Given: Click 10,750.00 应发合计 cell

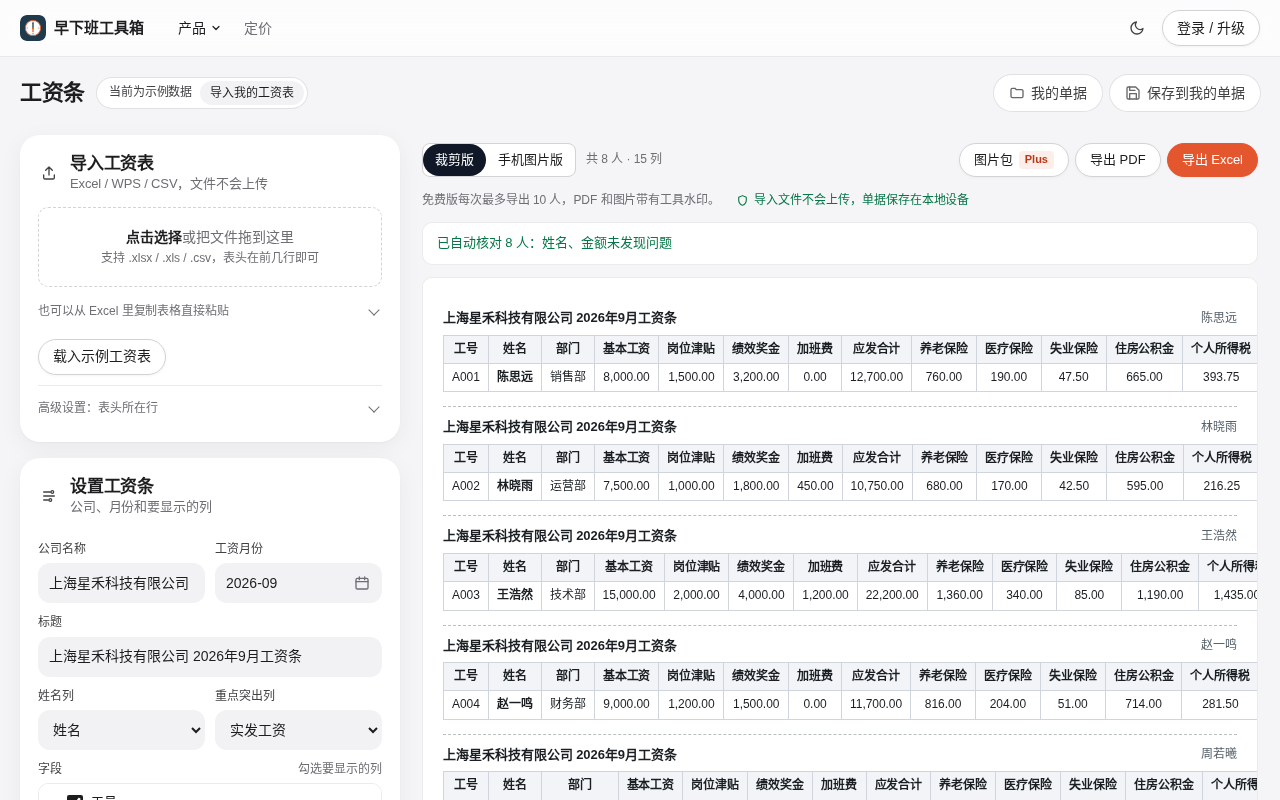Looking at the screenshot, I should (876, 486).
